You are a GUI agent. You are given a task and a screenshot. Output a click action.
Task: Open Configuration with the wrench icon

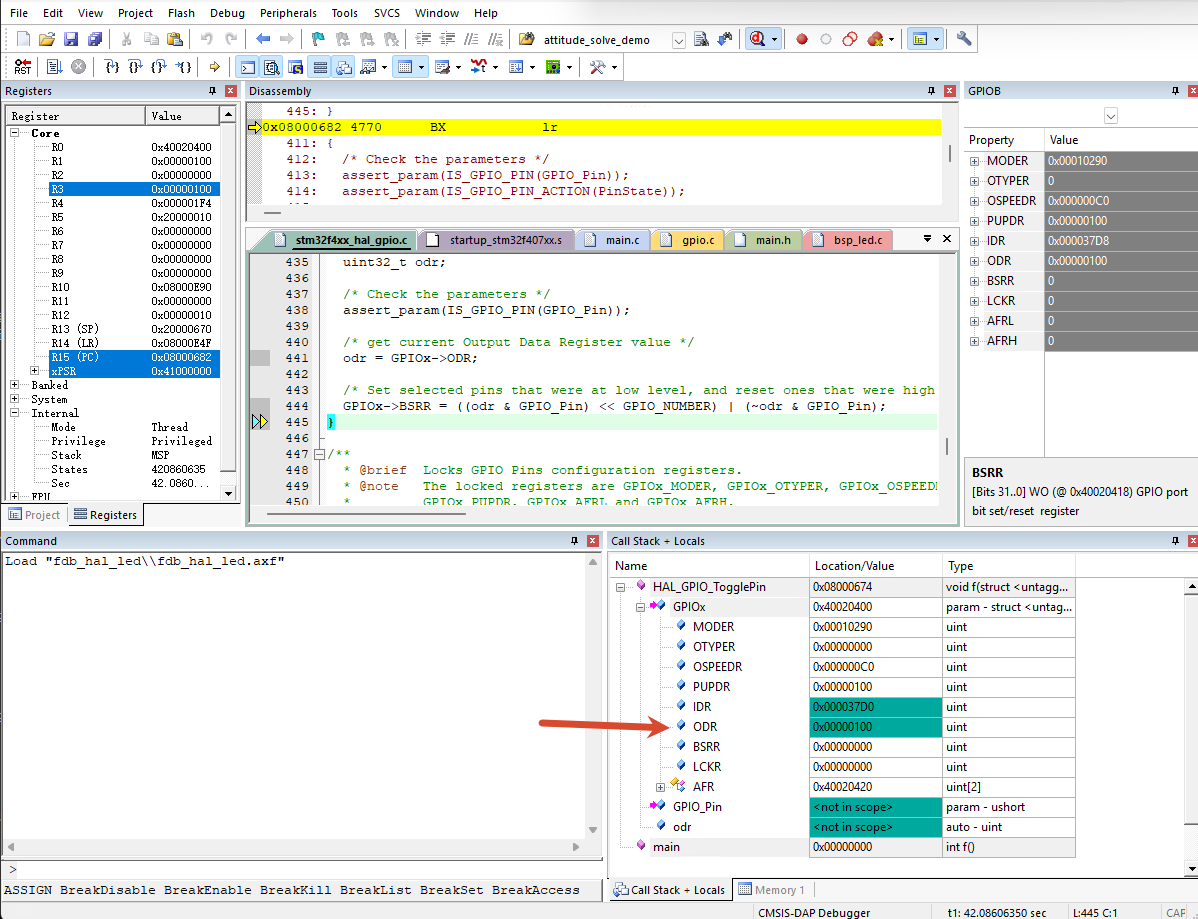tap(964, 39)
